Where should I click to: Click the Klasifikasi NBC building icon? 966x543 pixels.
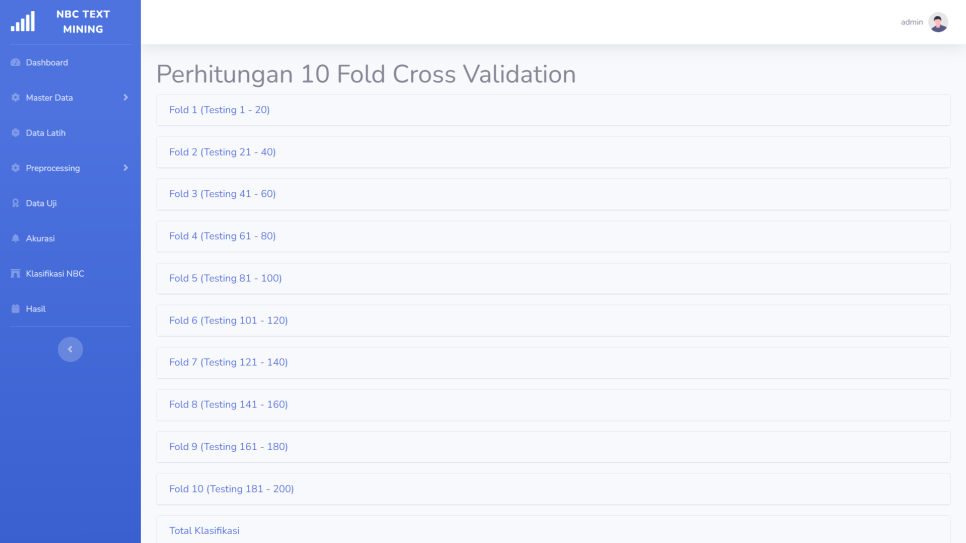pyautogui.click(x=15, y=273)
